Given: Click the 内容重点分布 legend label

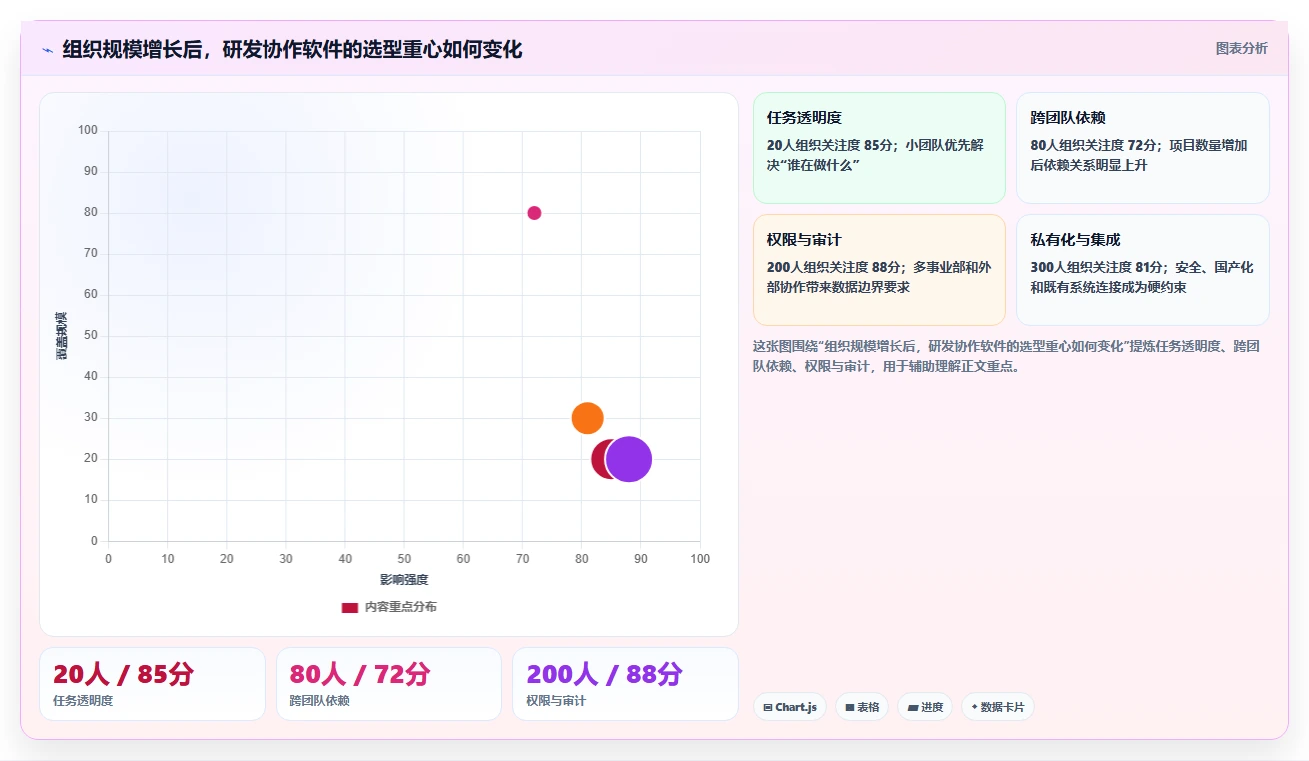Looking at the screenshot, I should tap(400, 607).
